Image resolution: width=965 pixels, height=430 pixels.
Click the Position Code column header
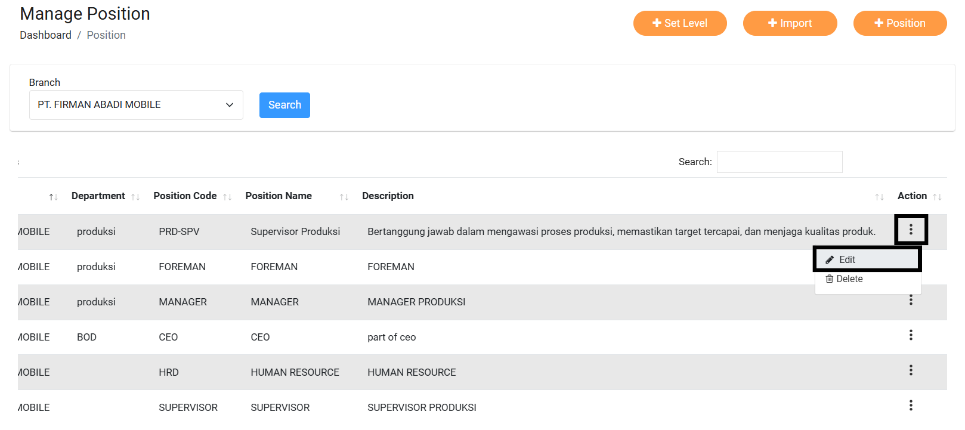pos(185,196)
